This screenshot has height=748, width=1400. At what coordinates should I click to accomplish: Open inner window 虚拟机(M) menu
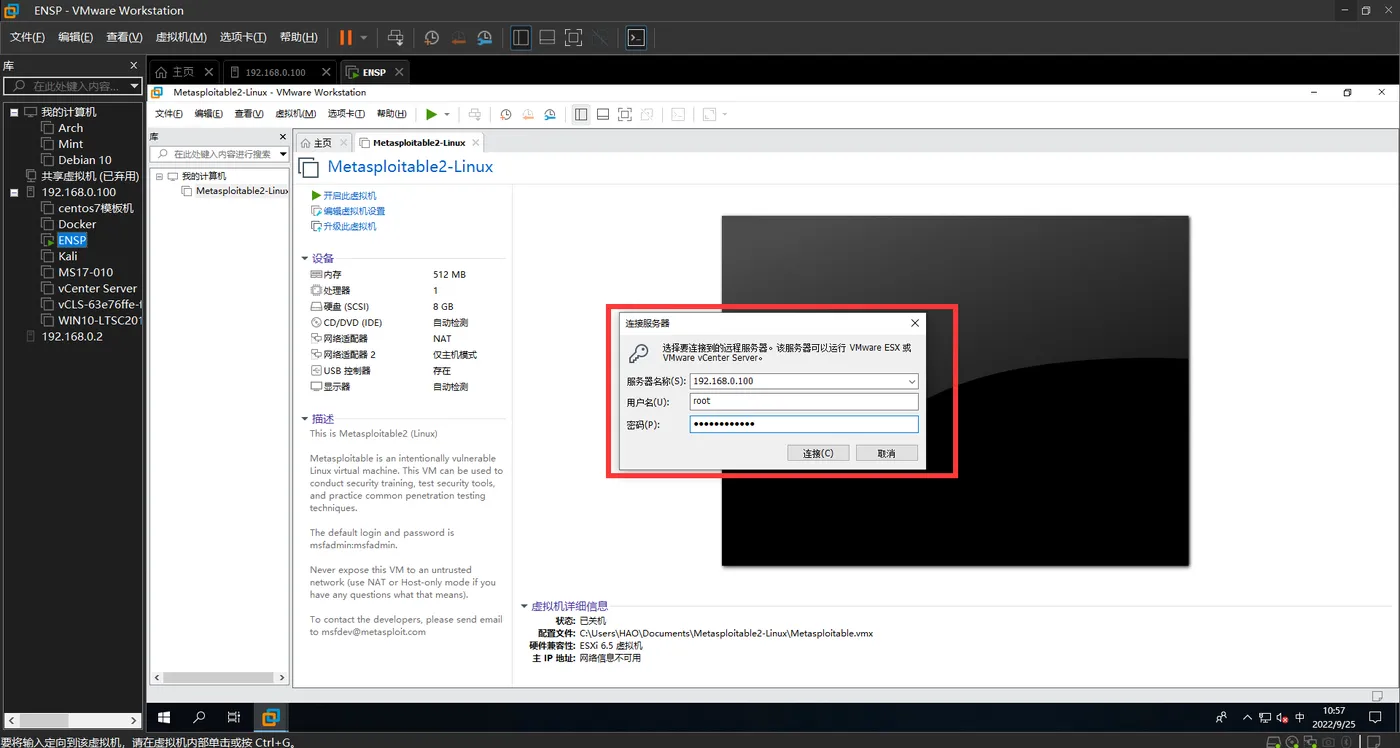pos(295,114)
